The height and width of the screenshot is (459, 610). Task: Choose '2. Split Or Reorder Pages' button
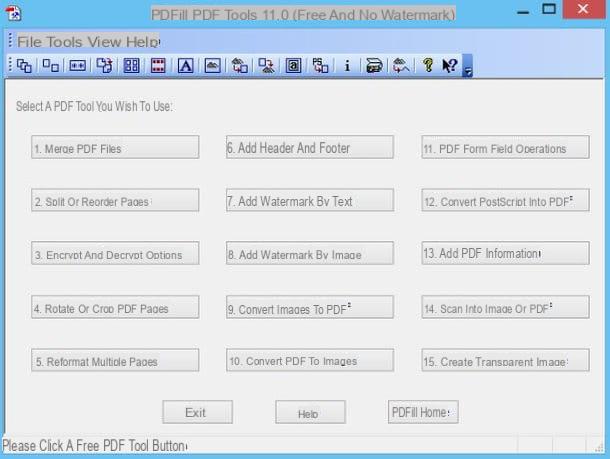coord(115,200)
